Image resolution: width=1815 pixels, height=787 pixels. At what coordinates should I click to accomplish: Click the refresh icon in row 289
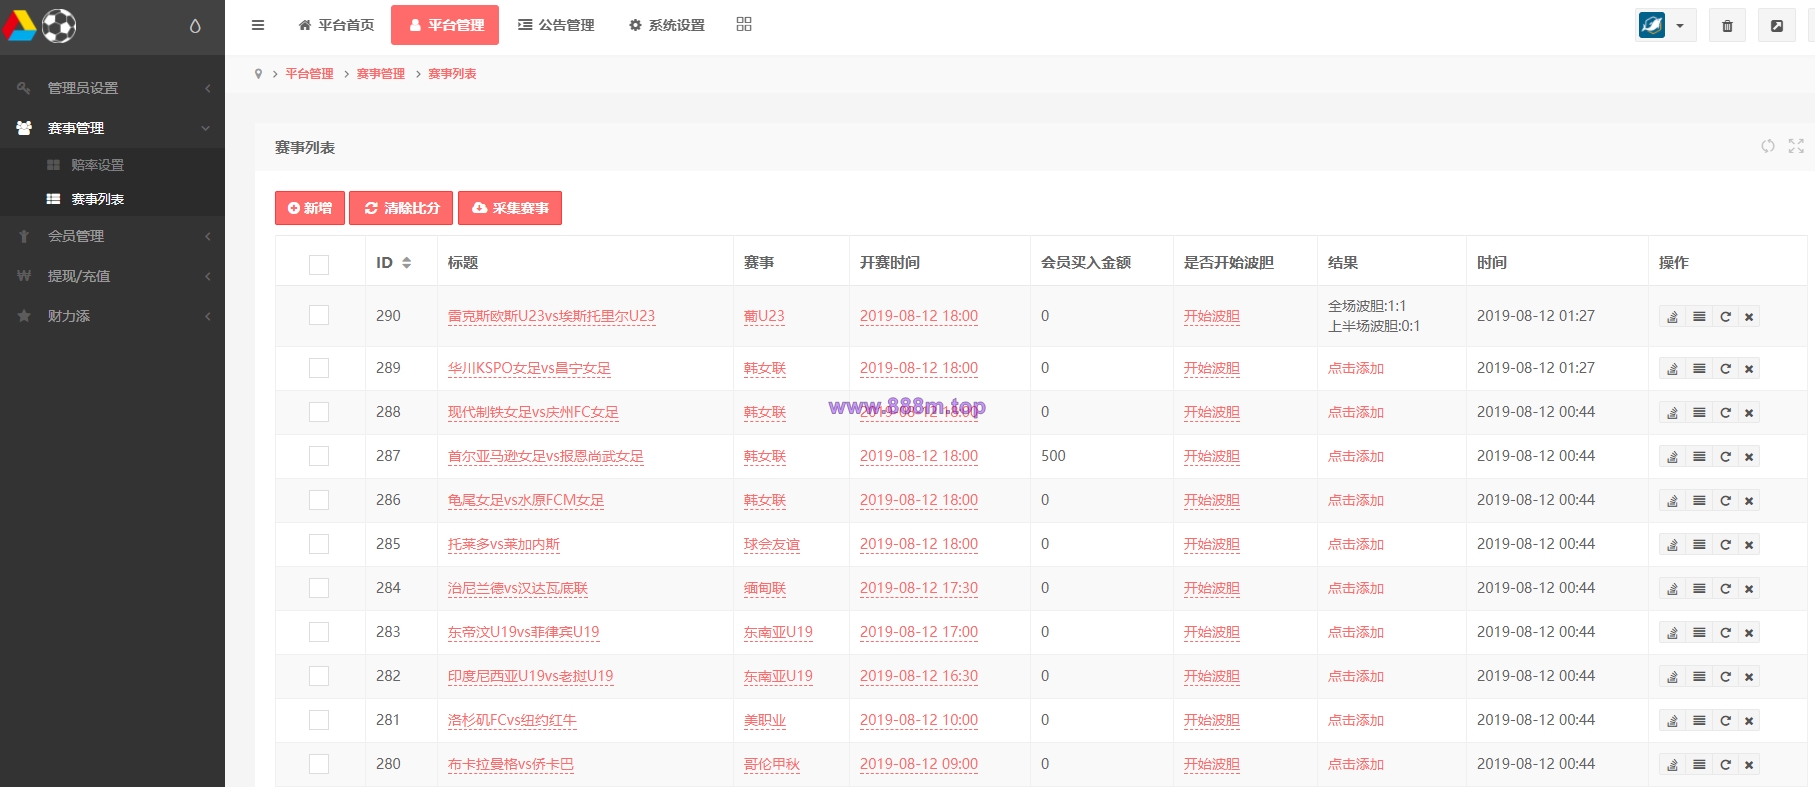tap(1725, 369)
